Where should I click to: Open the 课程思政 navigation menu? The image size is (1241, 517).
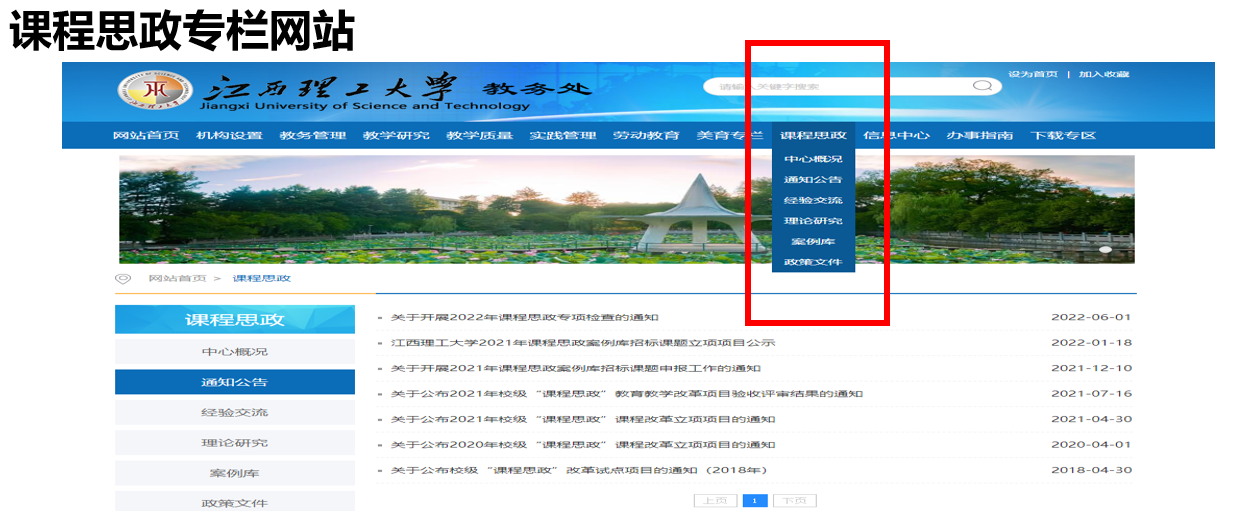[x=813, y=136]
